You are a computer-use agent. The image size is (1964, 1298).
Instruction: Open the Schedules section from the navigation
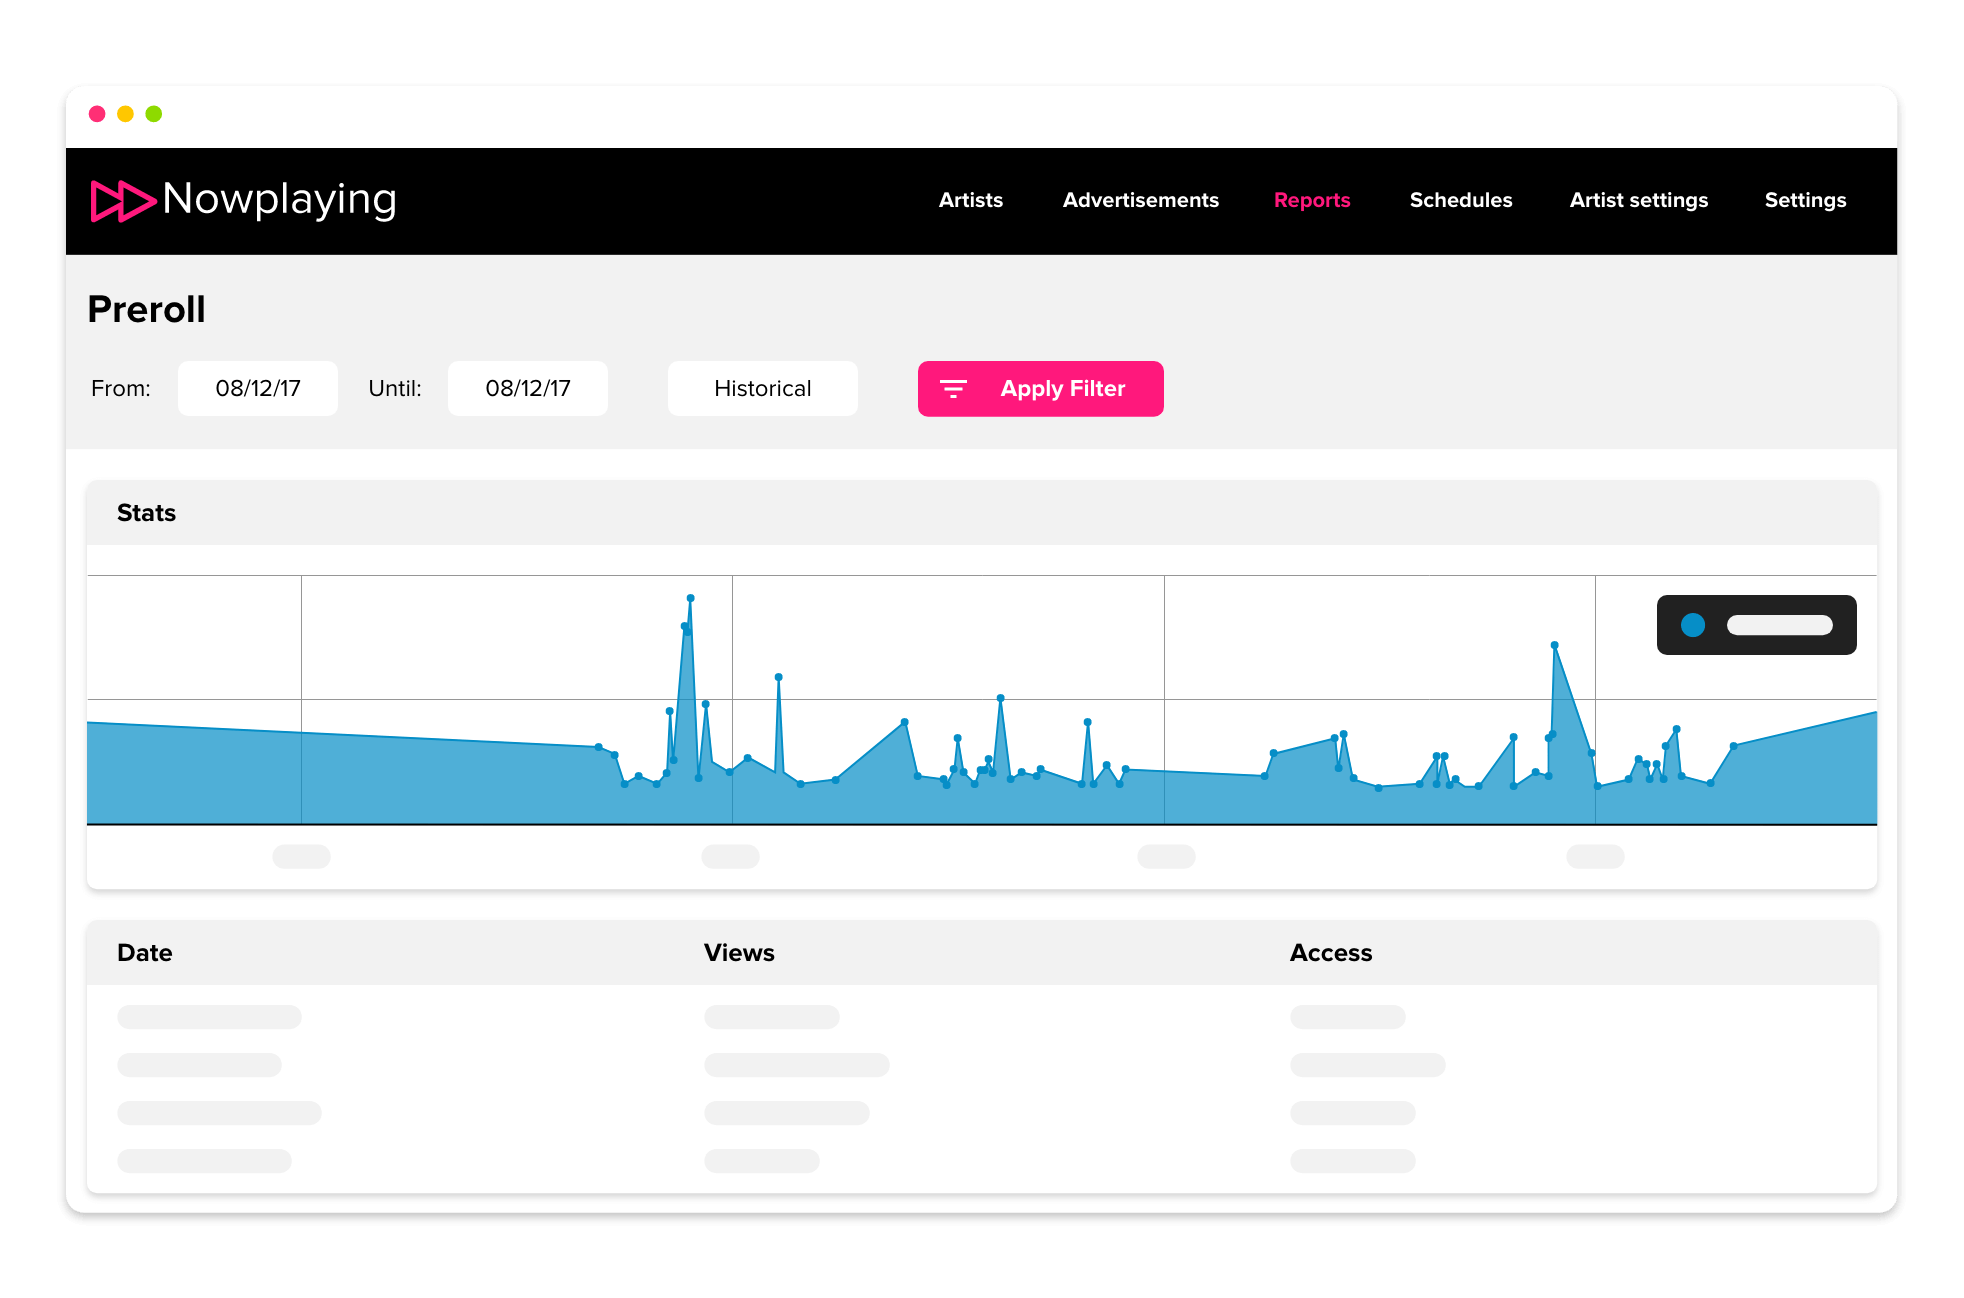tap(1460, 200)
